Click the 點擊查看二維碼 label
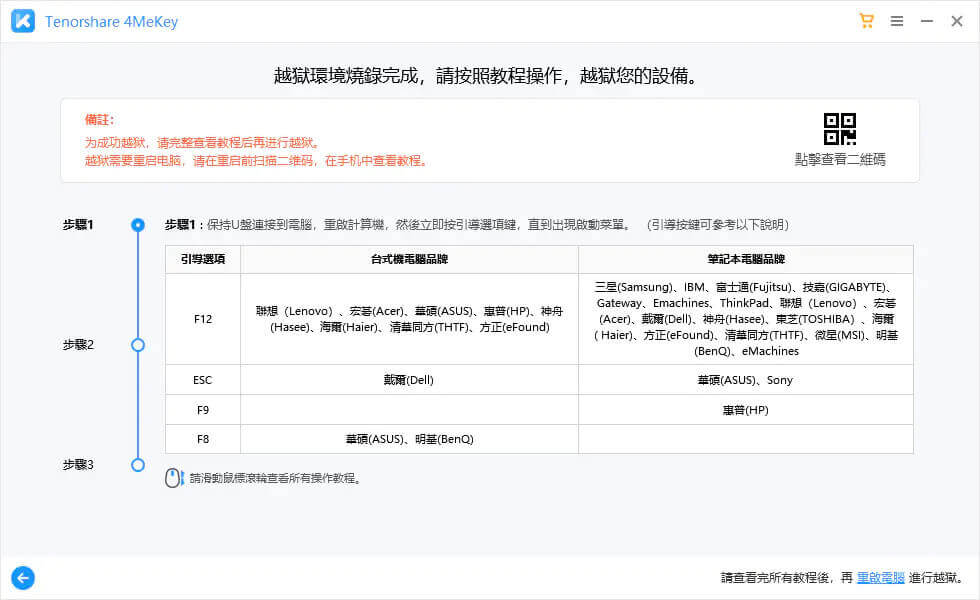 coord(839,159)
